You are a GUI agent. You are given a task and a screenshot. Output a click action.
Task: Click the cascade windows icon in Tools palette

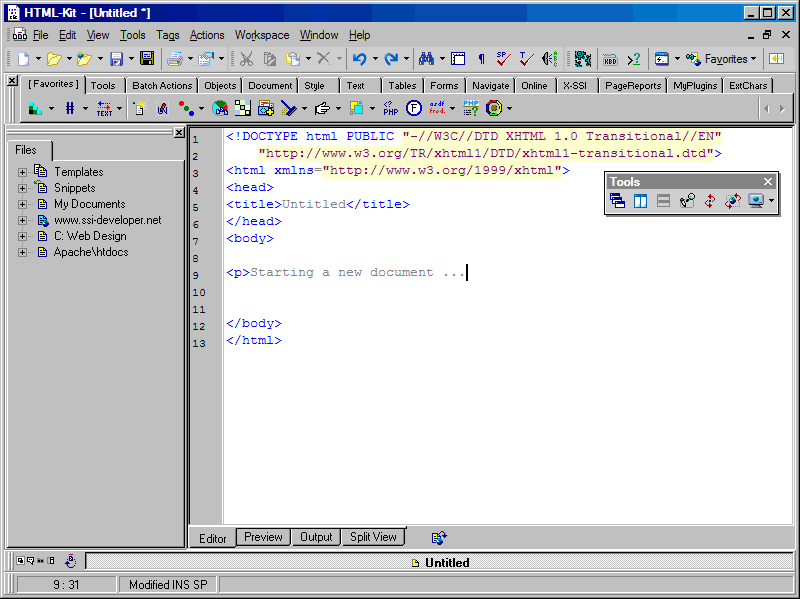pyautogui.click(x=617, y=201)
